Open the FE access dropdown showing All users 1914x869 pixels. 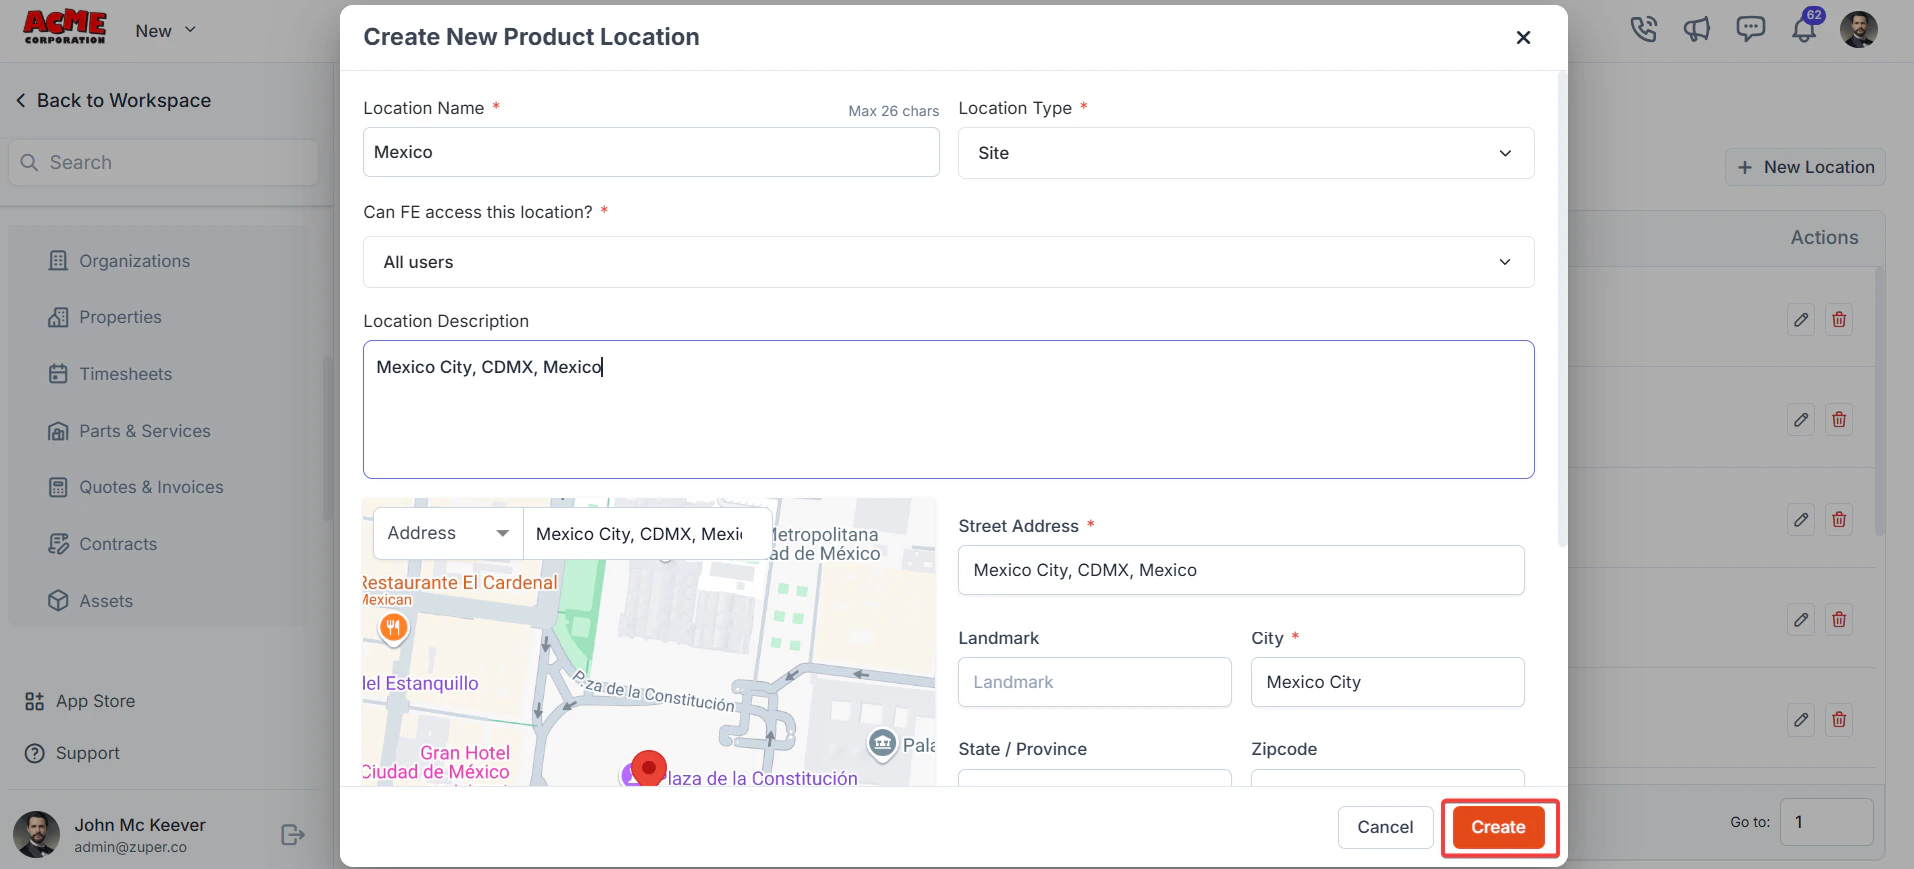click(948, 262)
